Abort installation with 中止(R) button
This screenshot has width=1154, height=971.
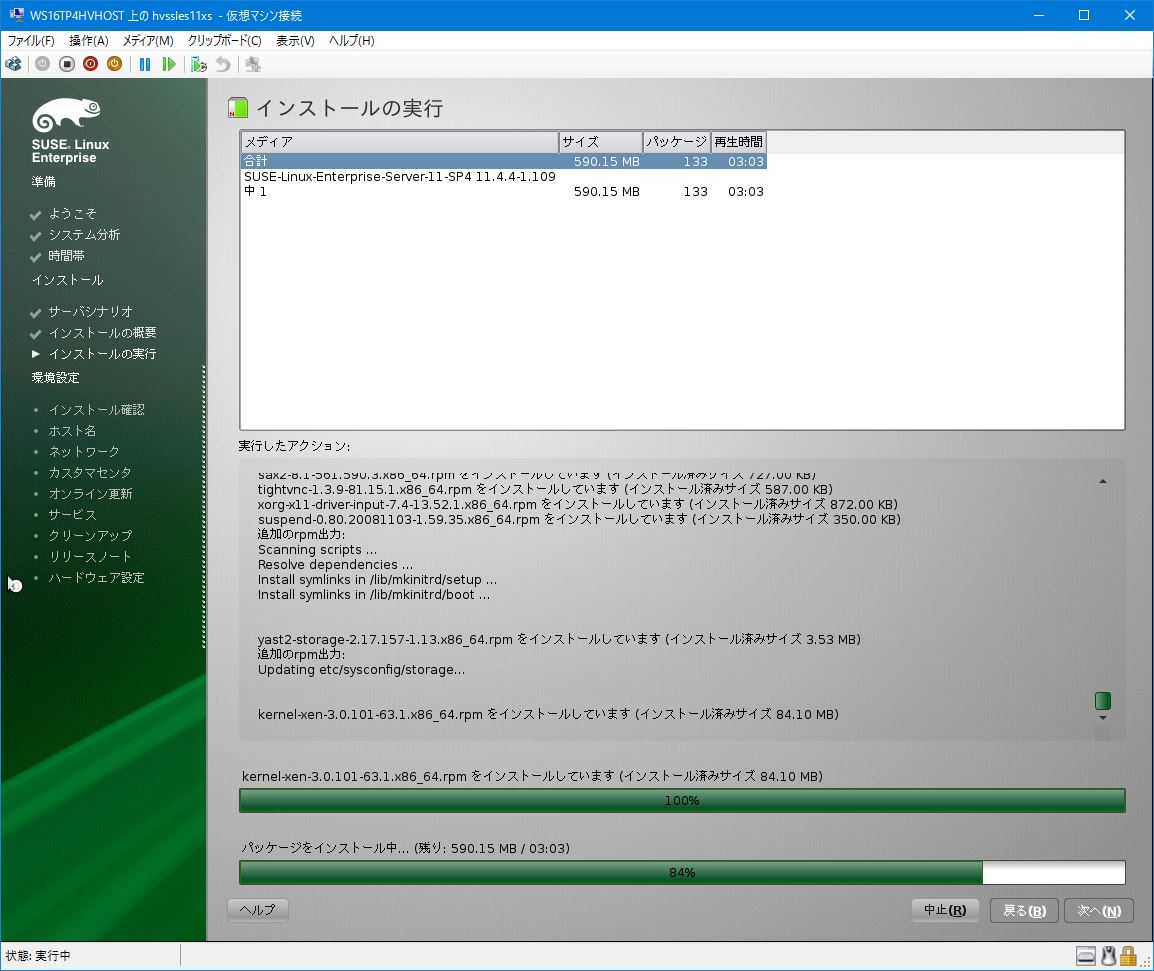point(945,910)
